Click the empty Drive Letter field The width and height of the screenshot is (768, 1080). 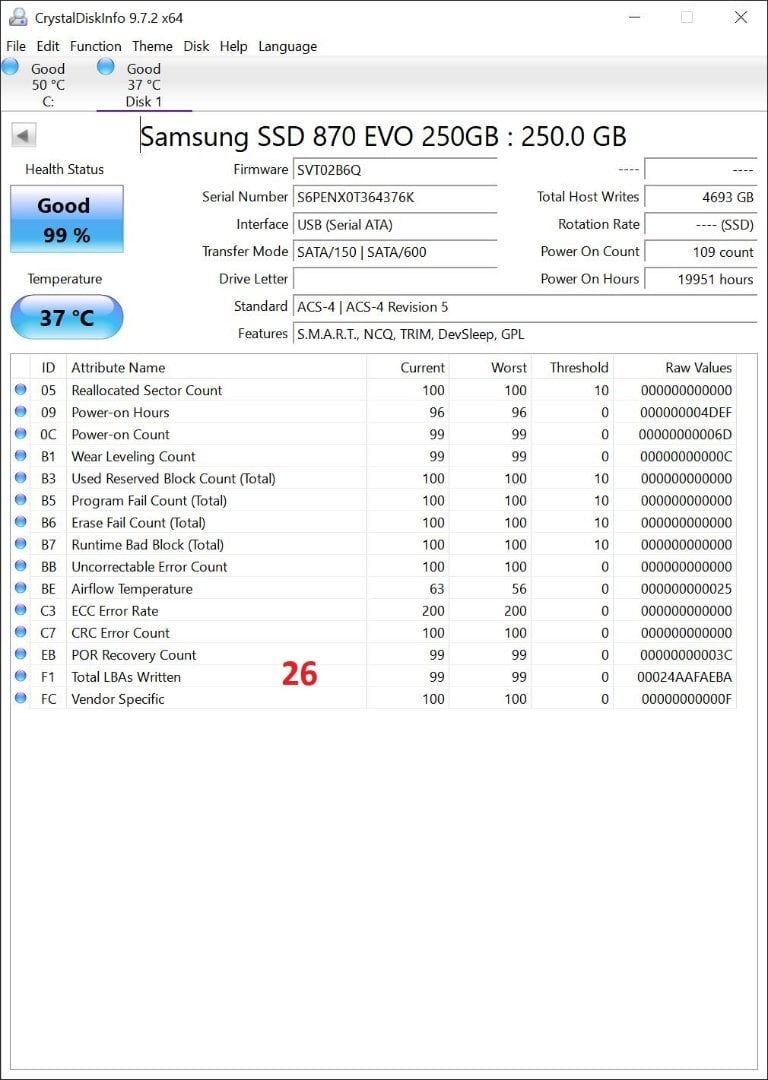(395, 279)
